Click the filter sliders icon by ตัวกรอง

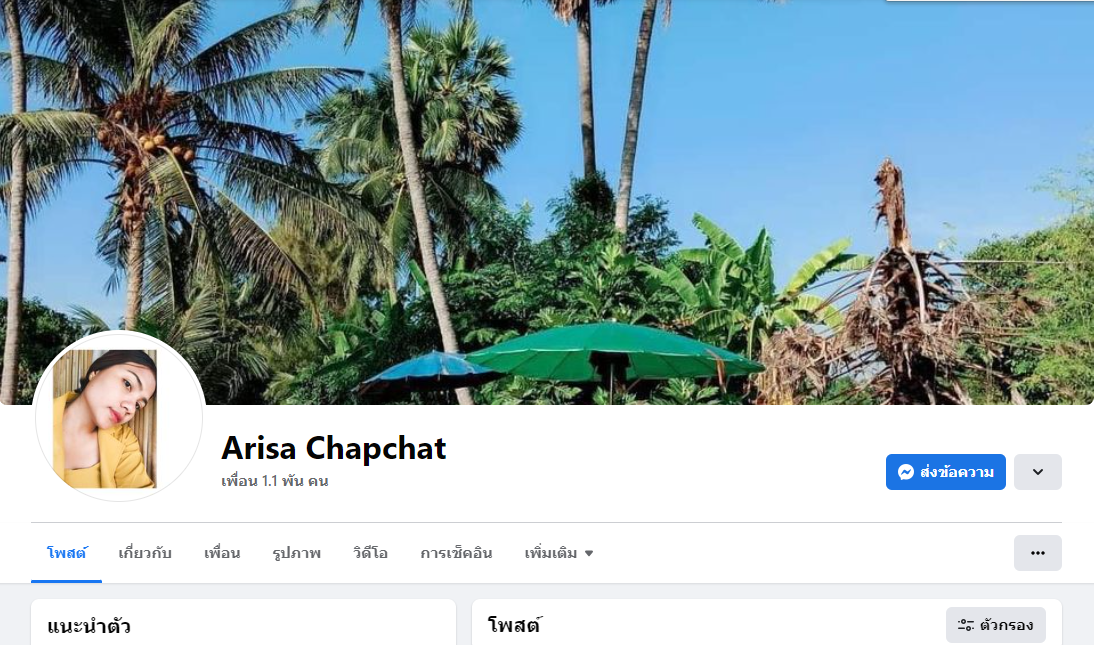[x=966, y=625]
